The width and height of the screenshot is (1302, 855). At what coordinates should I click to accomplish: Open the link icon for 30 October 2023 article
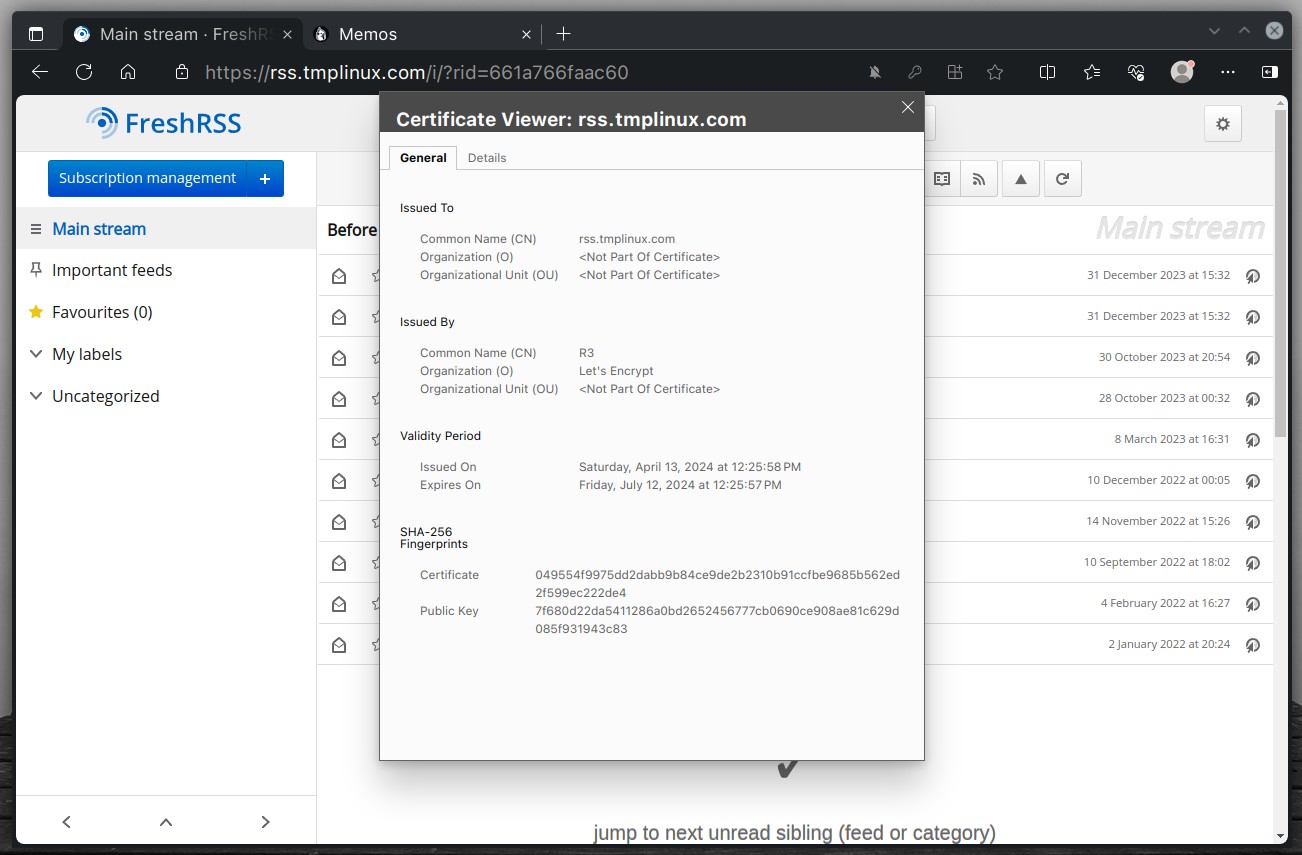pos(1253,358)
